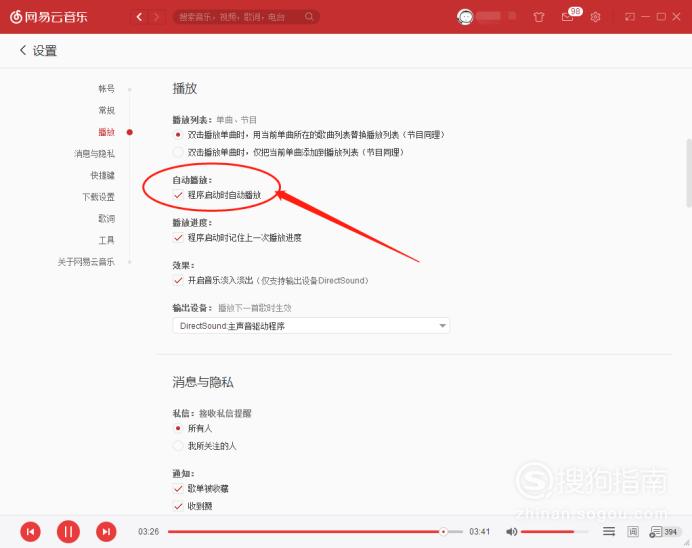Go to 常规 settings section

pos(106,110)
